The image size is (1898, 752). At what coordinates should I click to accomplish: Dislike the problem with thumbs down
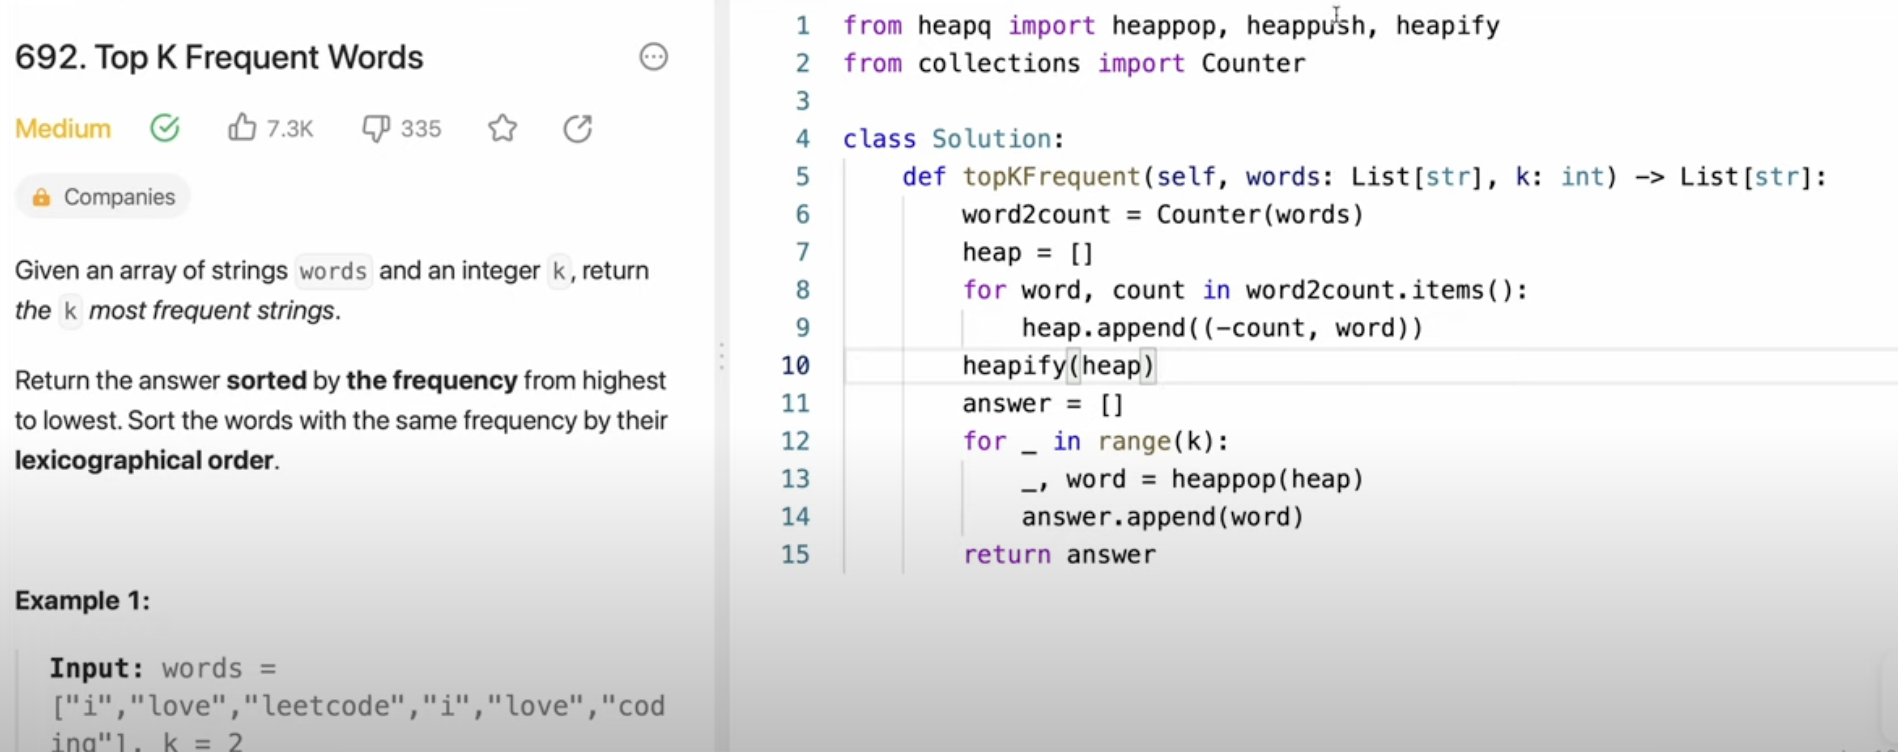pyautogui.click(x=376, y=128)
